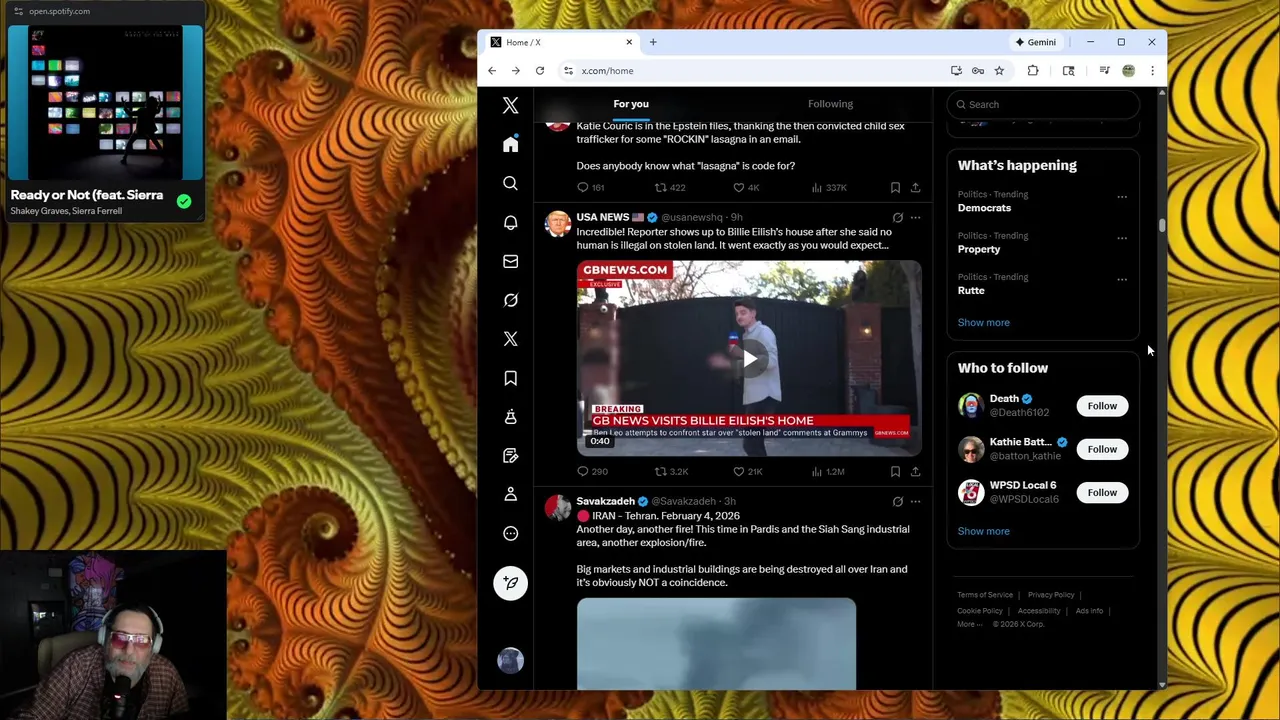Open Chrome three-dot menu
Viewport: 1280px width, 720px height.
(1152, 71)
